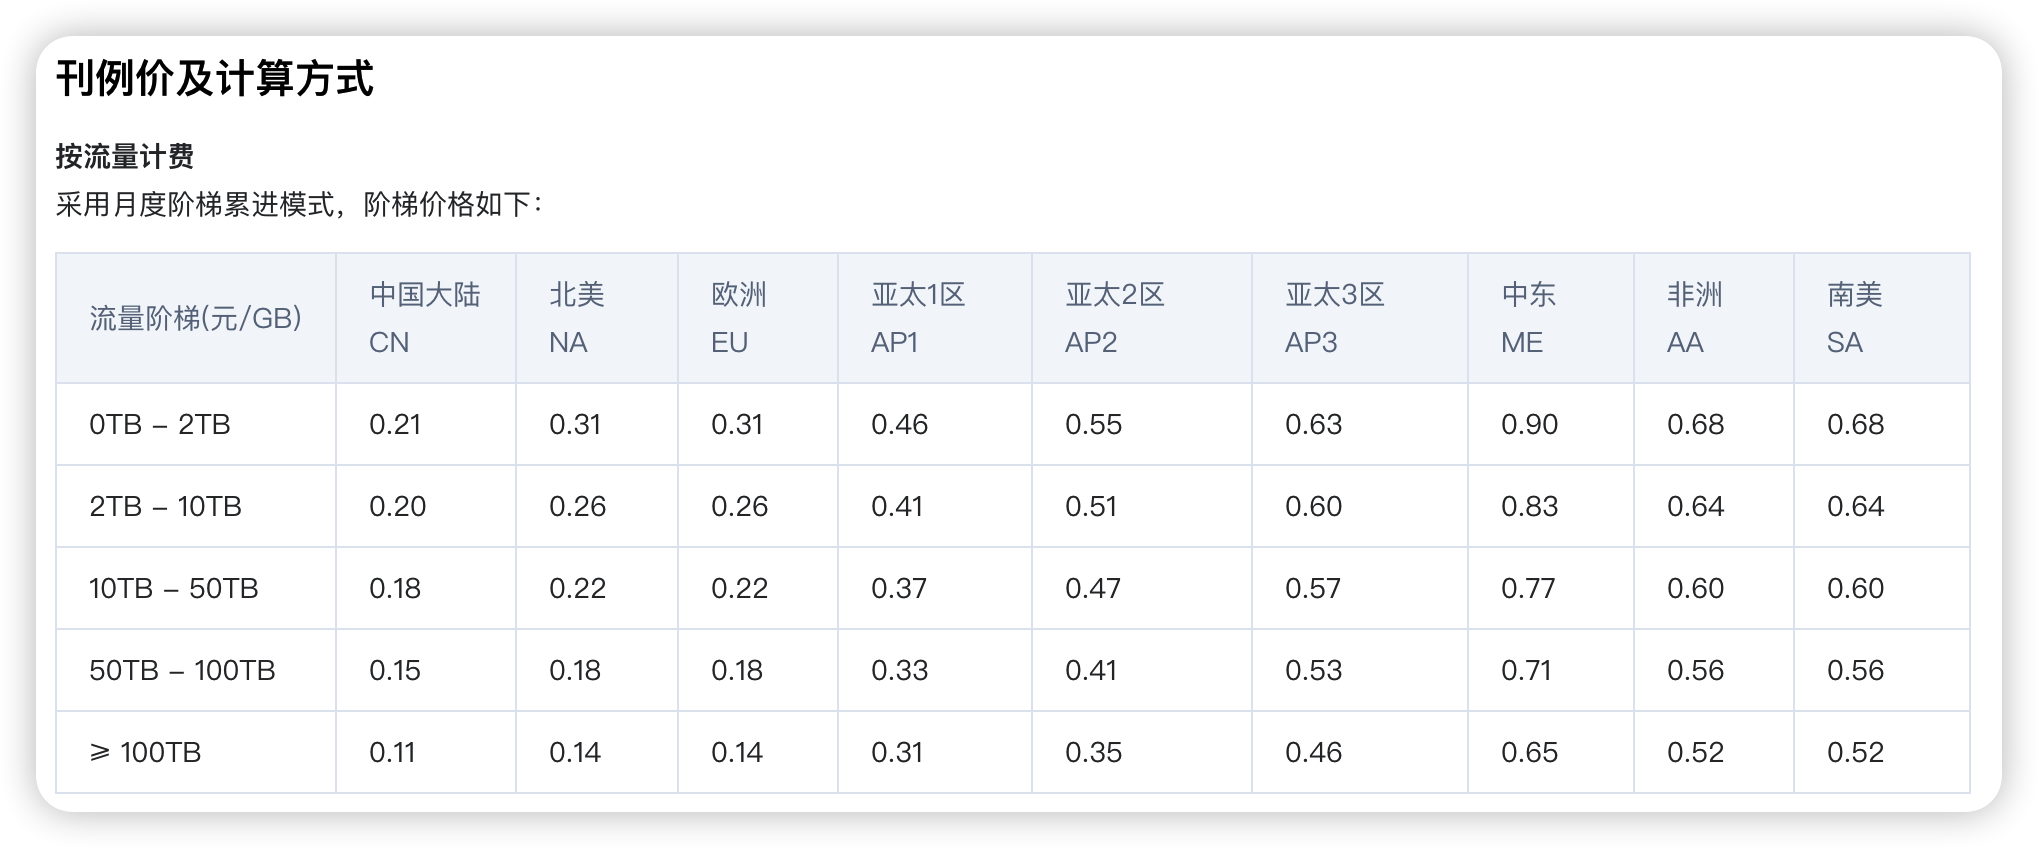2038x848 pixels.
Task: Select the 亚太3区 AP3 column header
Action: pyautogui.click(x=1335, y=318)
